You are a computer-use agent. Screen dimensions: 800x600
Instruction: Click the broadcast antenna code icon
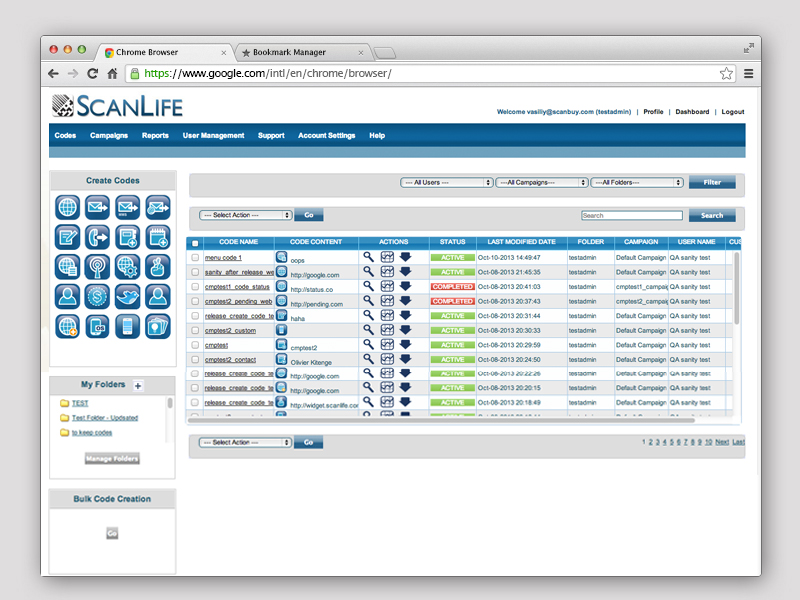97,266
